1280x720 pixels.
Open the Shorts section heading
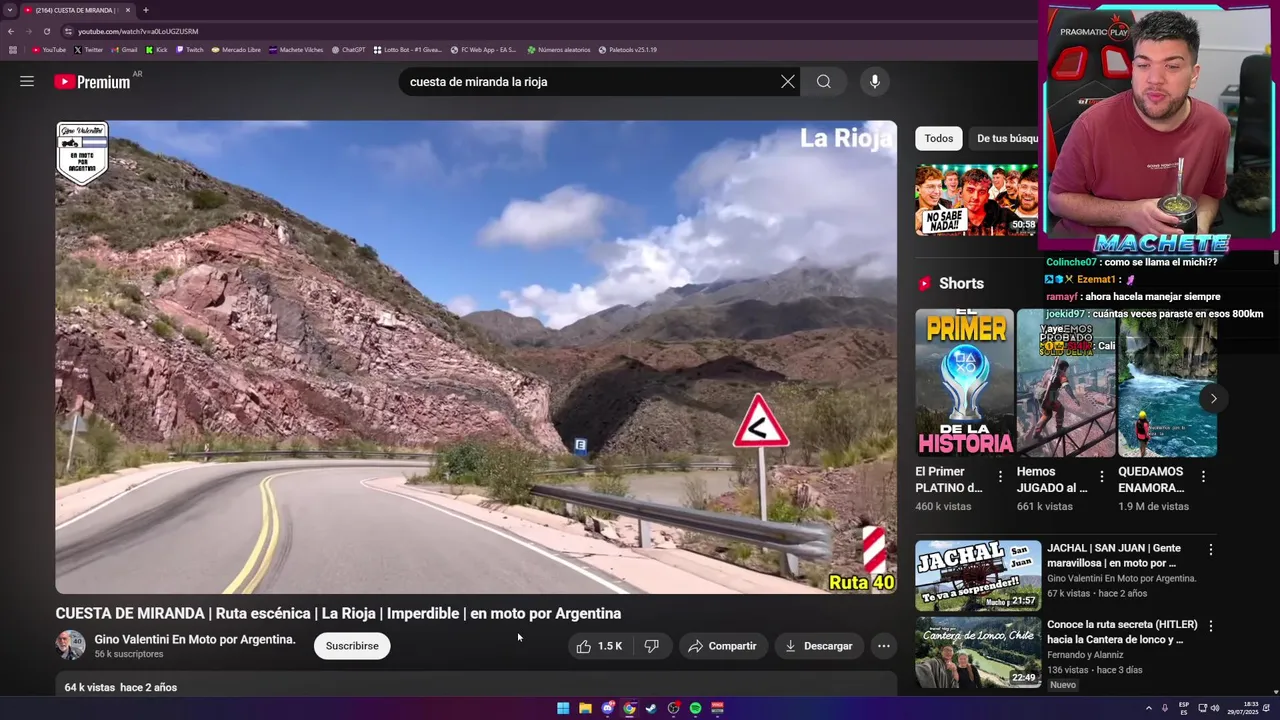click(x=961, y=284)
